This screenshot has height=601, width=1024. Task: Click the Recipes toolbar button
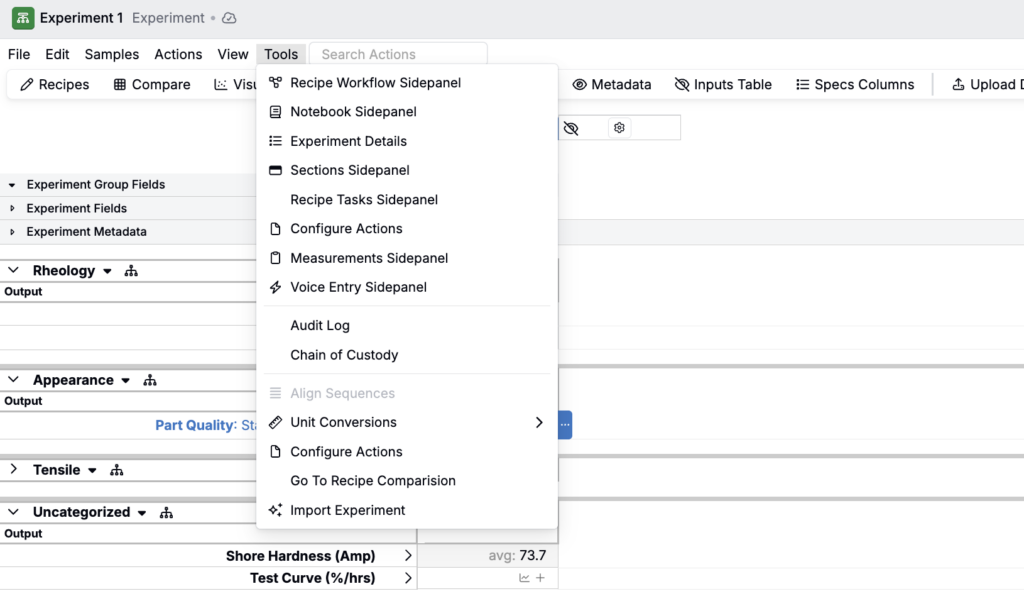click(55, 85)
